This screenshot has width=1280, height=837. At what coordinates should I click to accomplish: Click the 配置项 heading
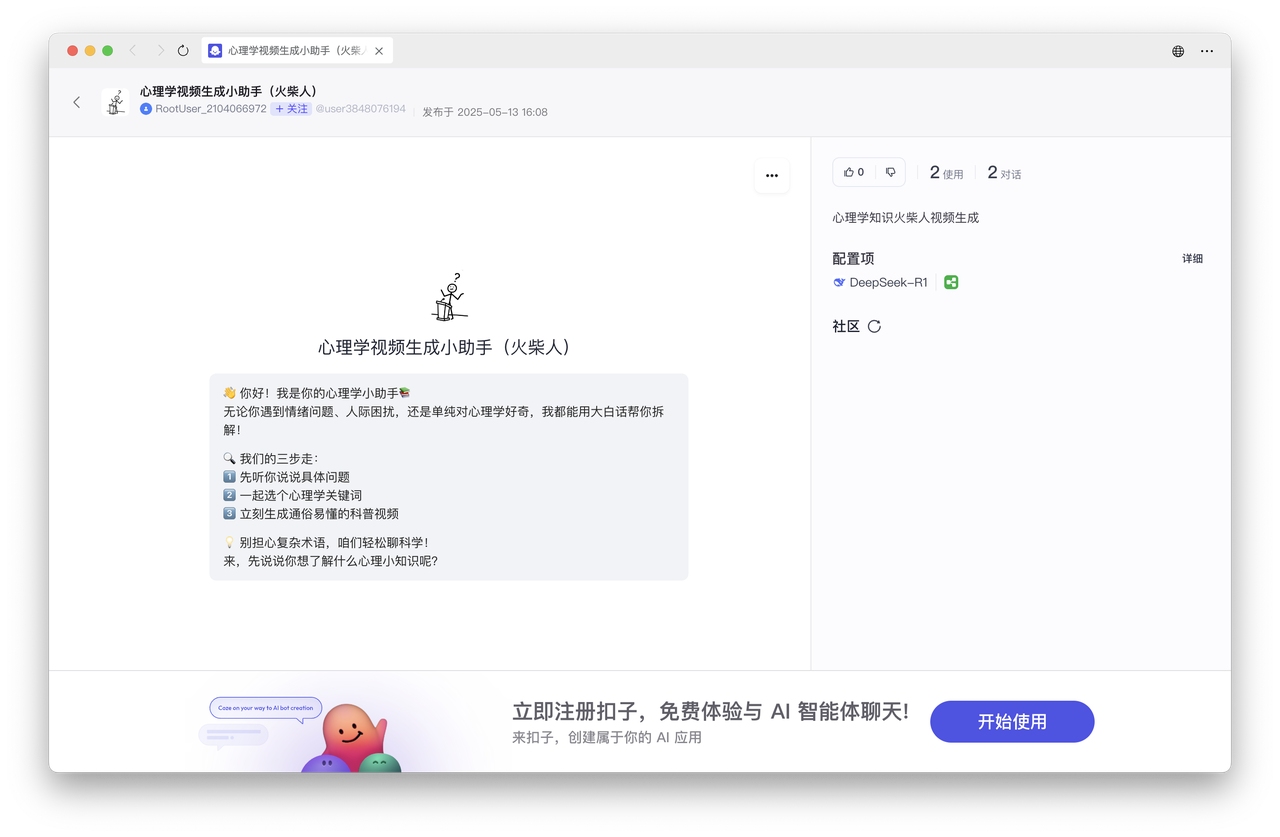tap(853, 258)
